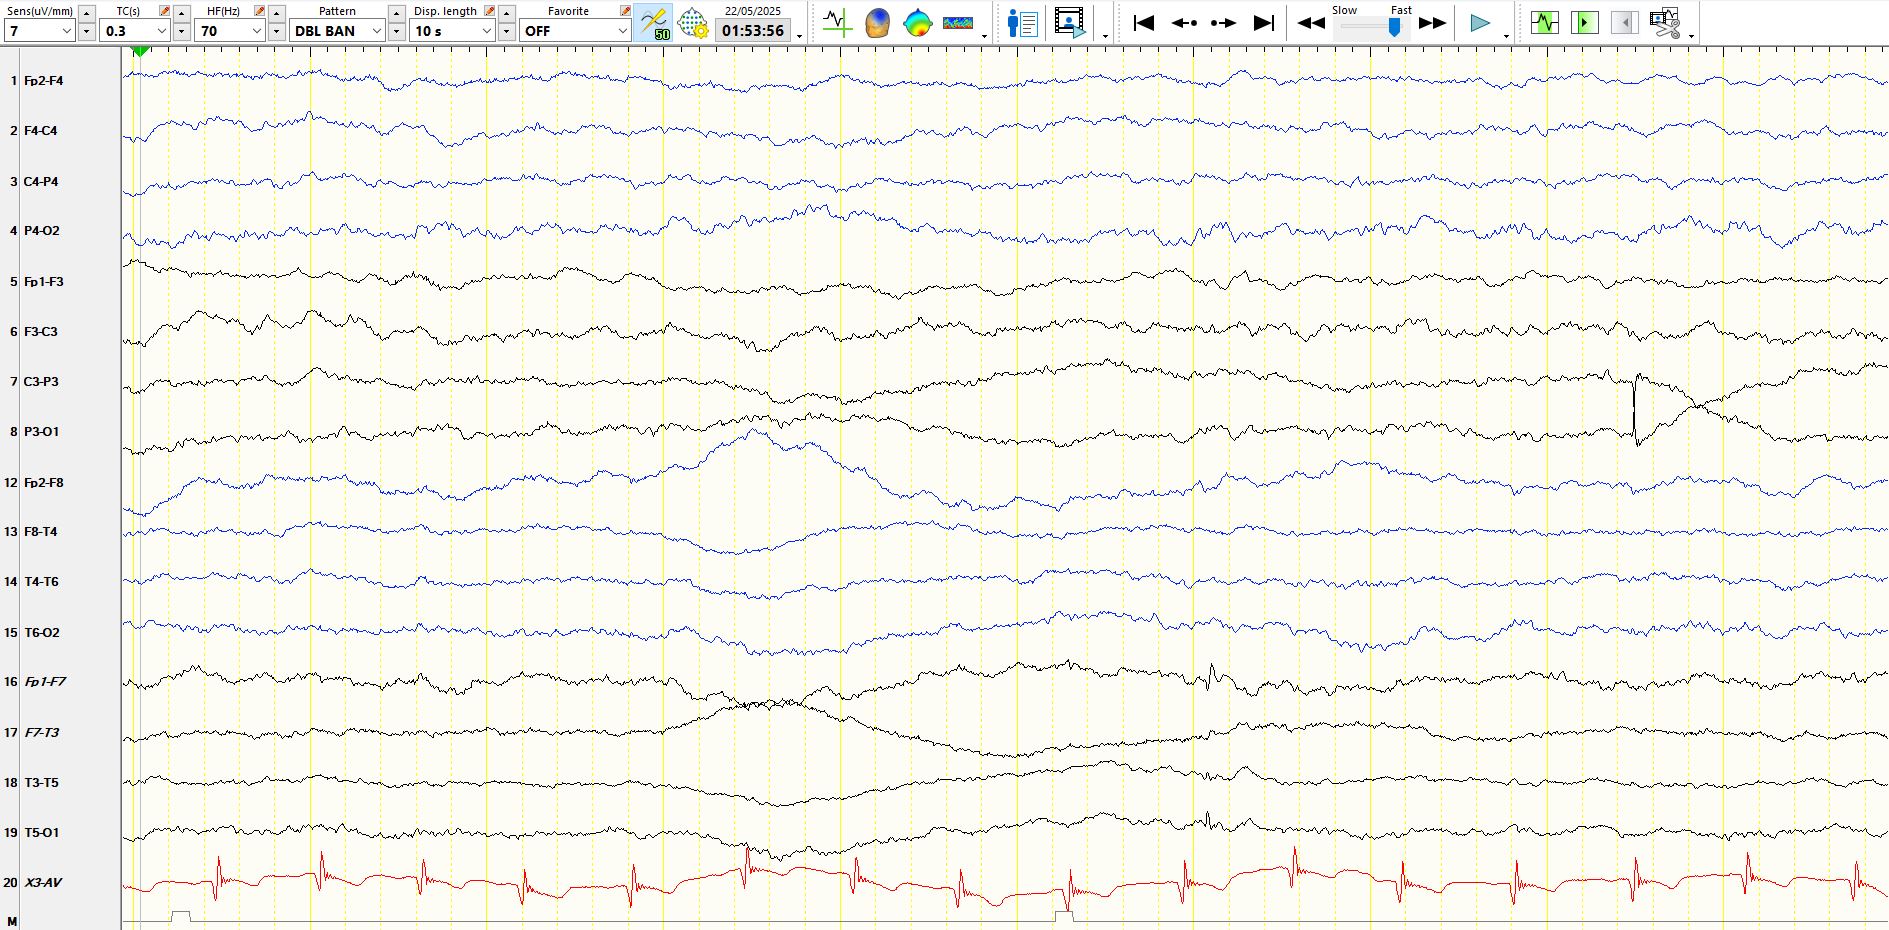Open patient information panel
1889x930 pixels.
click(1022, 23)
